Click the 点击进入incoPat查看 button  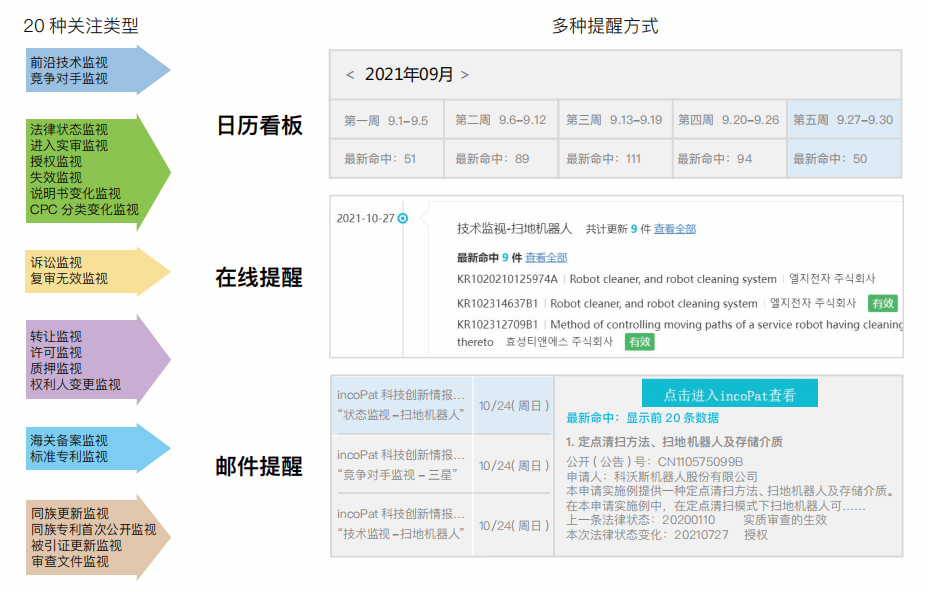pyautogui.click(x=729, y=394)
